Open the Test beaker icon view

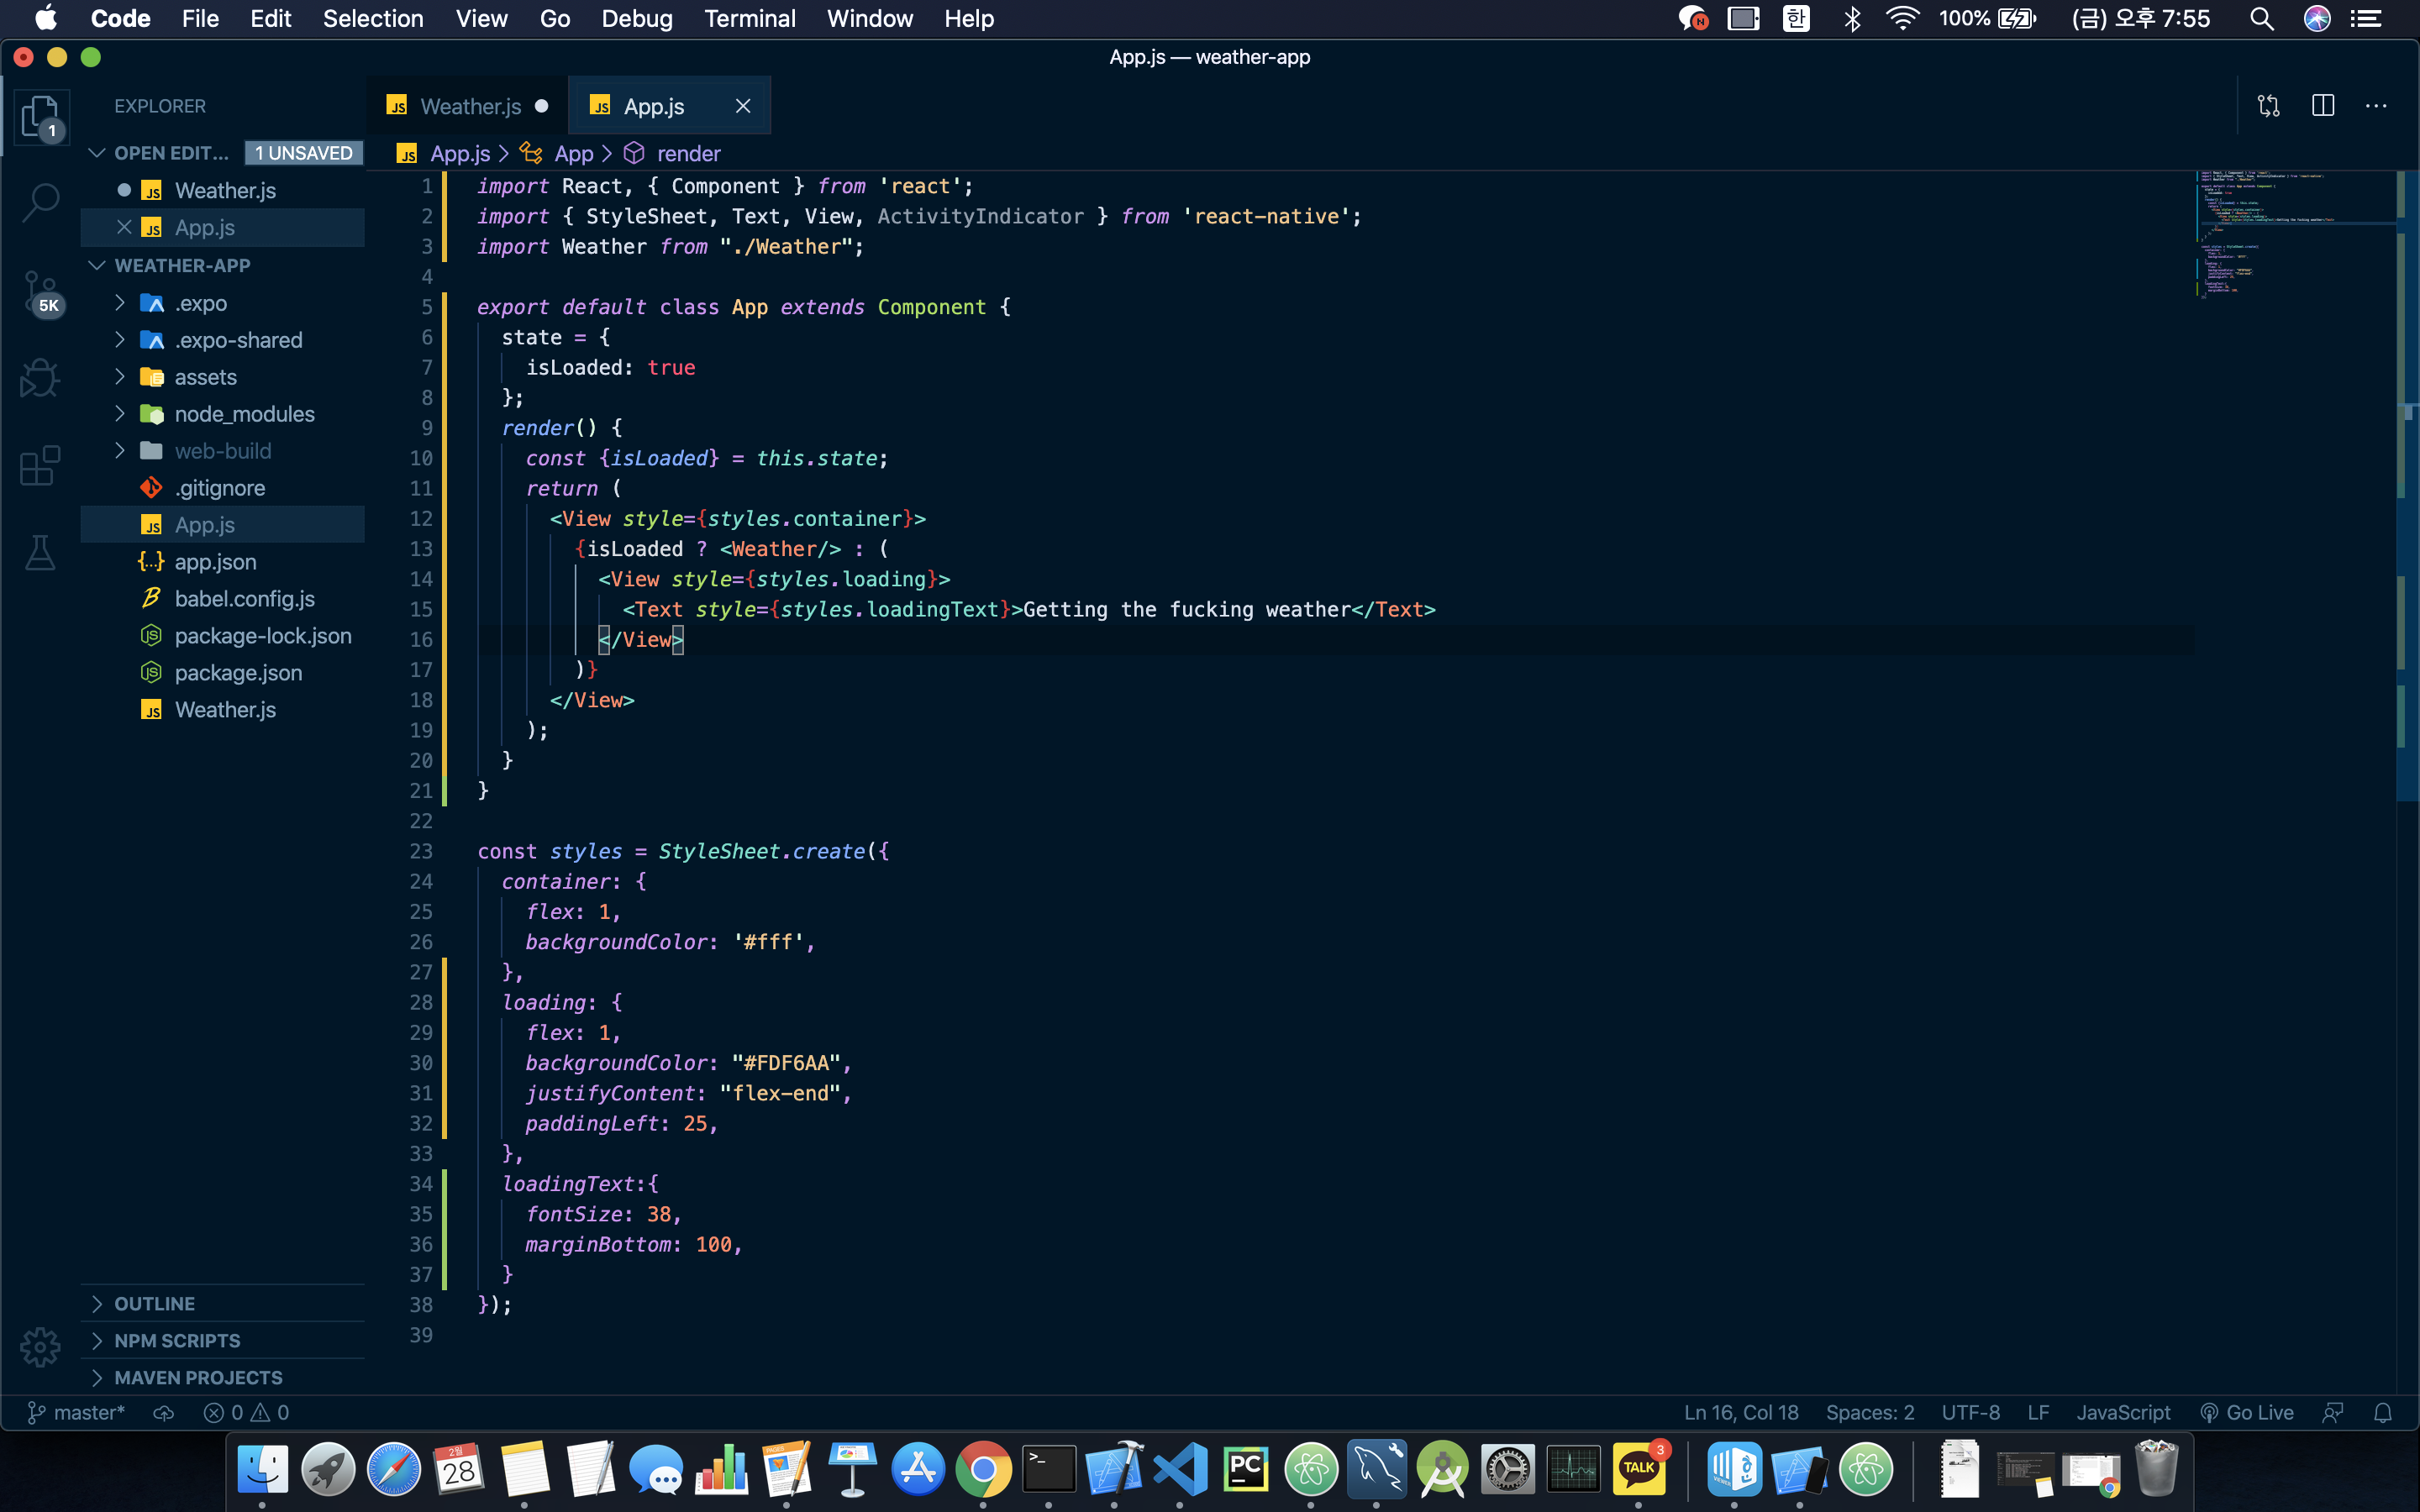[40, 552]
